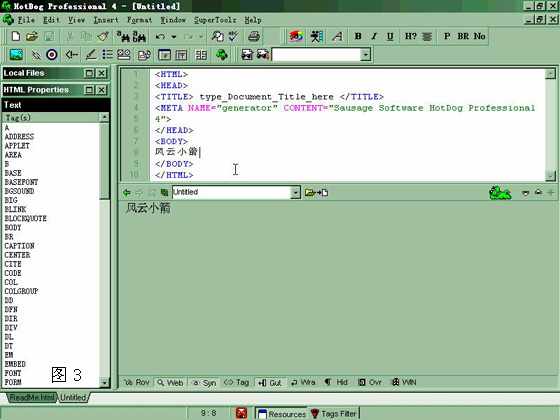Click the New document icon
Viewport: 560px width, 420px height.
(16, 36)
